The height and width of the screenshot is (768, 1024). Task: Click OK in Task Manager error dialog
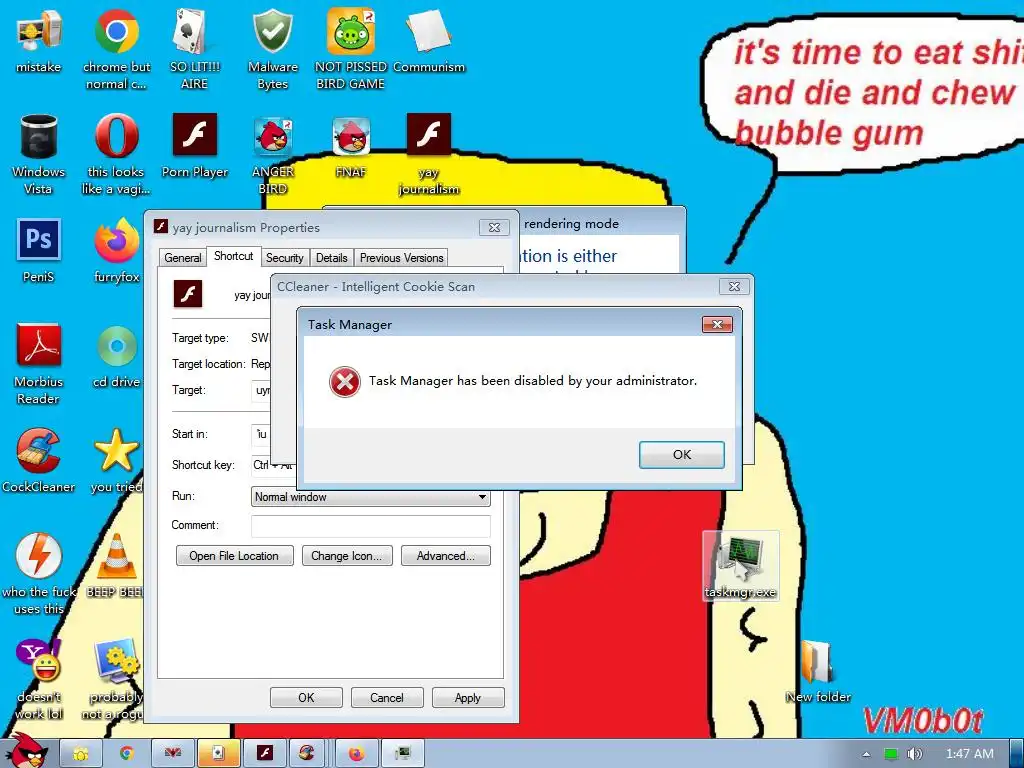pos(682,455)
